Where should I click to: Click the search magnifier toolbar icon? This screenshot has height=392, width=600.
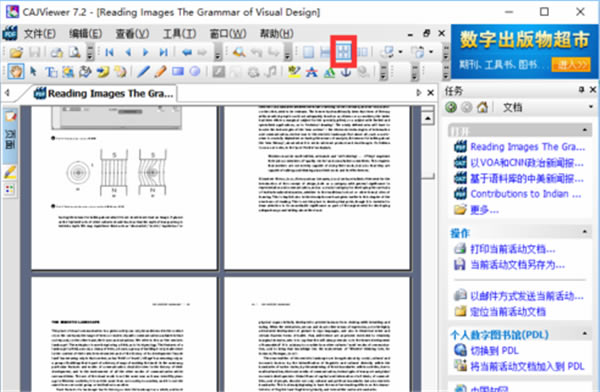pos(239,52)
